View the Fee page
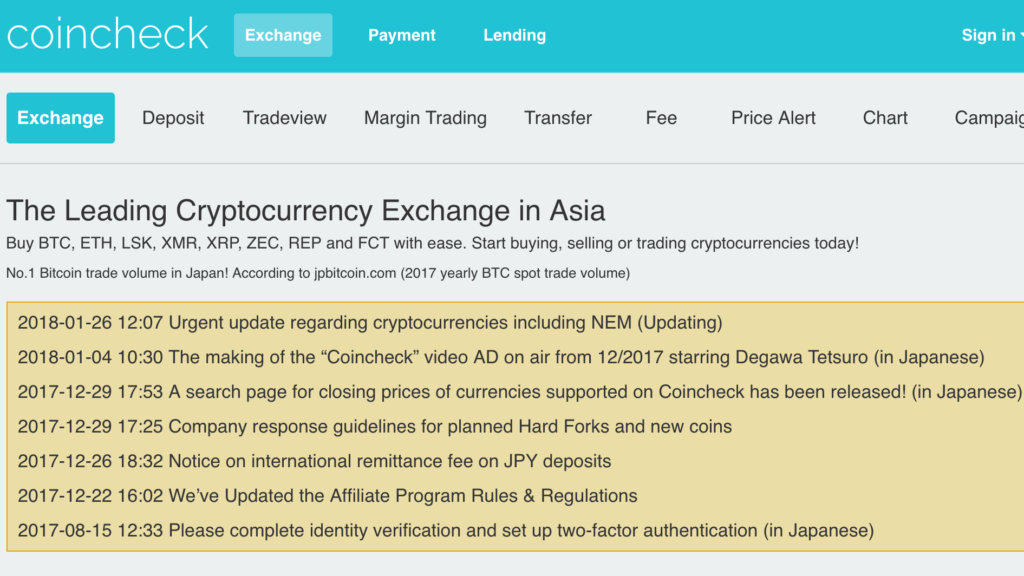Screen dimensions: 1024x576 pos(661,118)
